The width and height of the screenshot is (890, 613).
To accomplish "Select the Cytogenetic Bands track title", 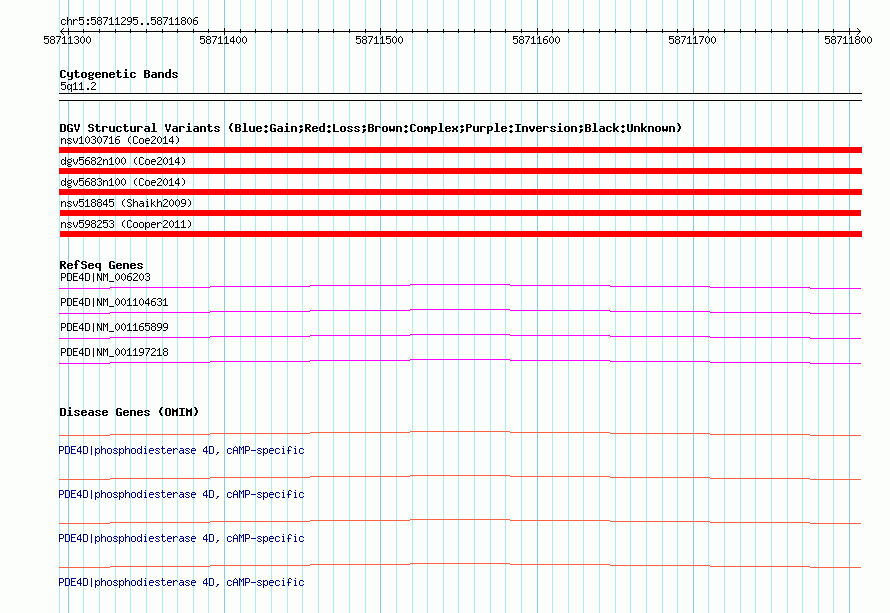I will pyautogui.click(x=119, y=74).
